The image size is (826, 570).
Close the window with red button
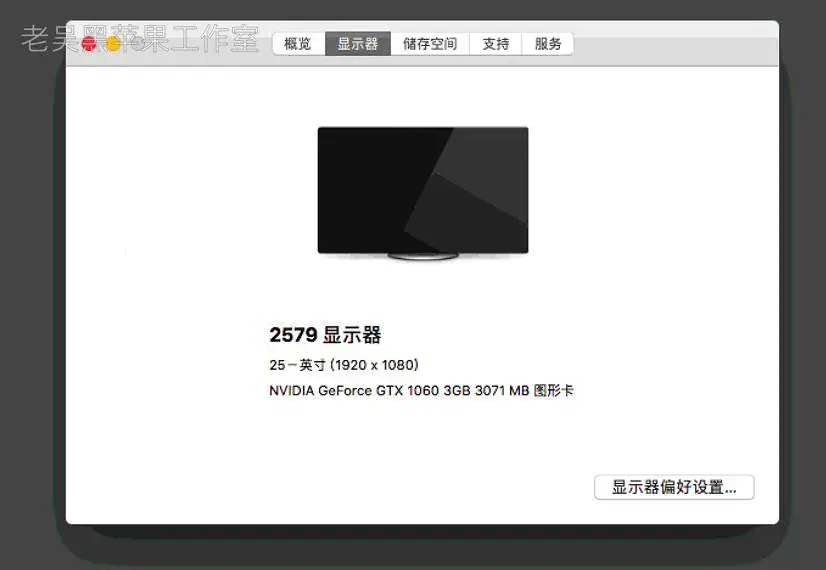(89, 44)
